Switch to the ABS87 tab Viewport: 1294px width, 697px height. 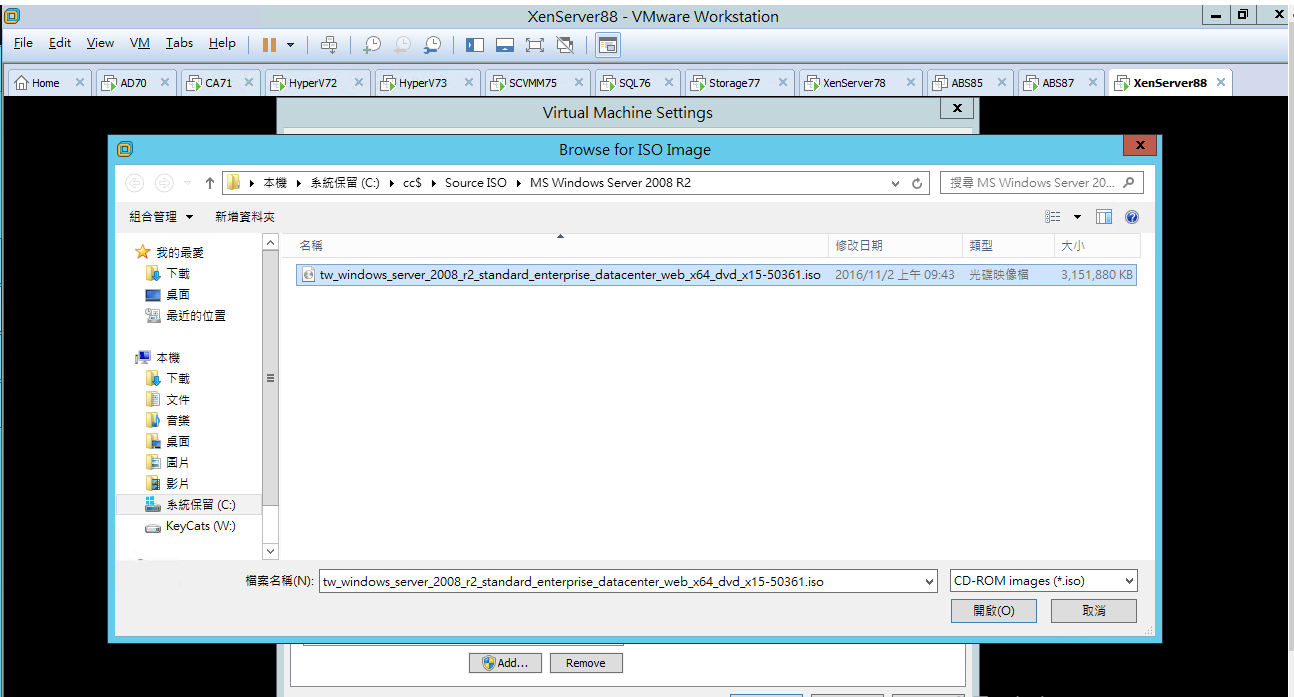(1058, 83)
